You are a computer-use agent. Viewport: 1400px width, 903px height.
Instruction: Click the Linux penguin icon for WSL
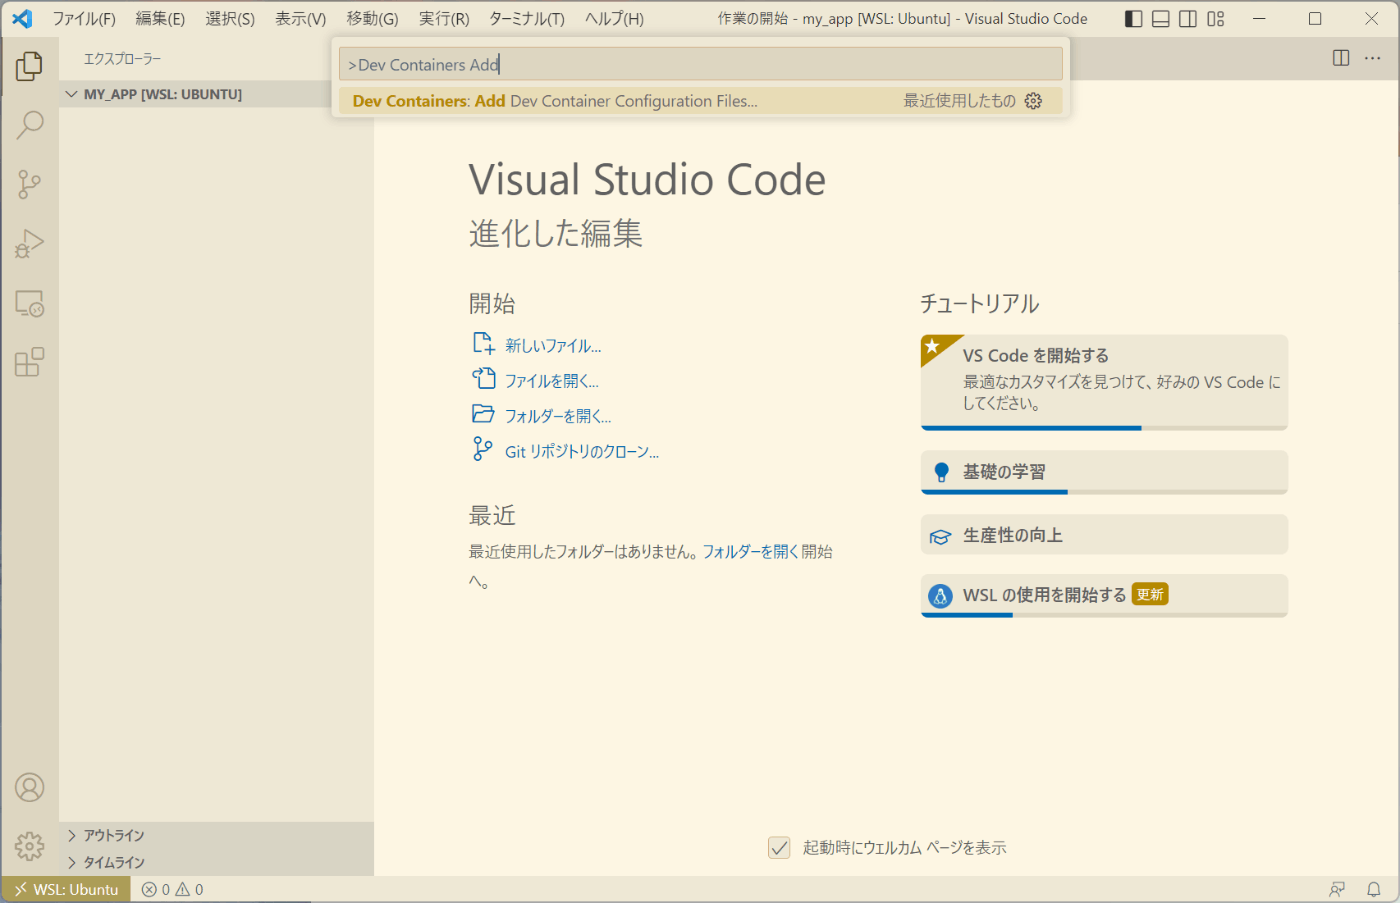tap(940, 596)
